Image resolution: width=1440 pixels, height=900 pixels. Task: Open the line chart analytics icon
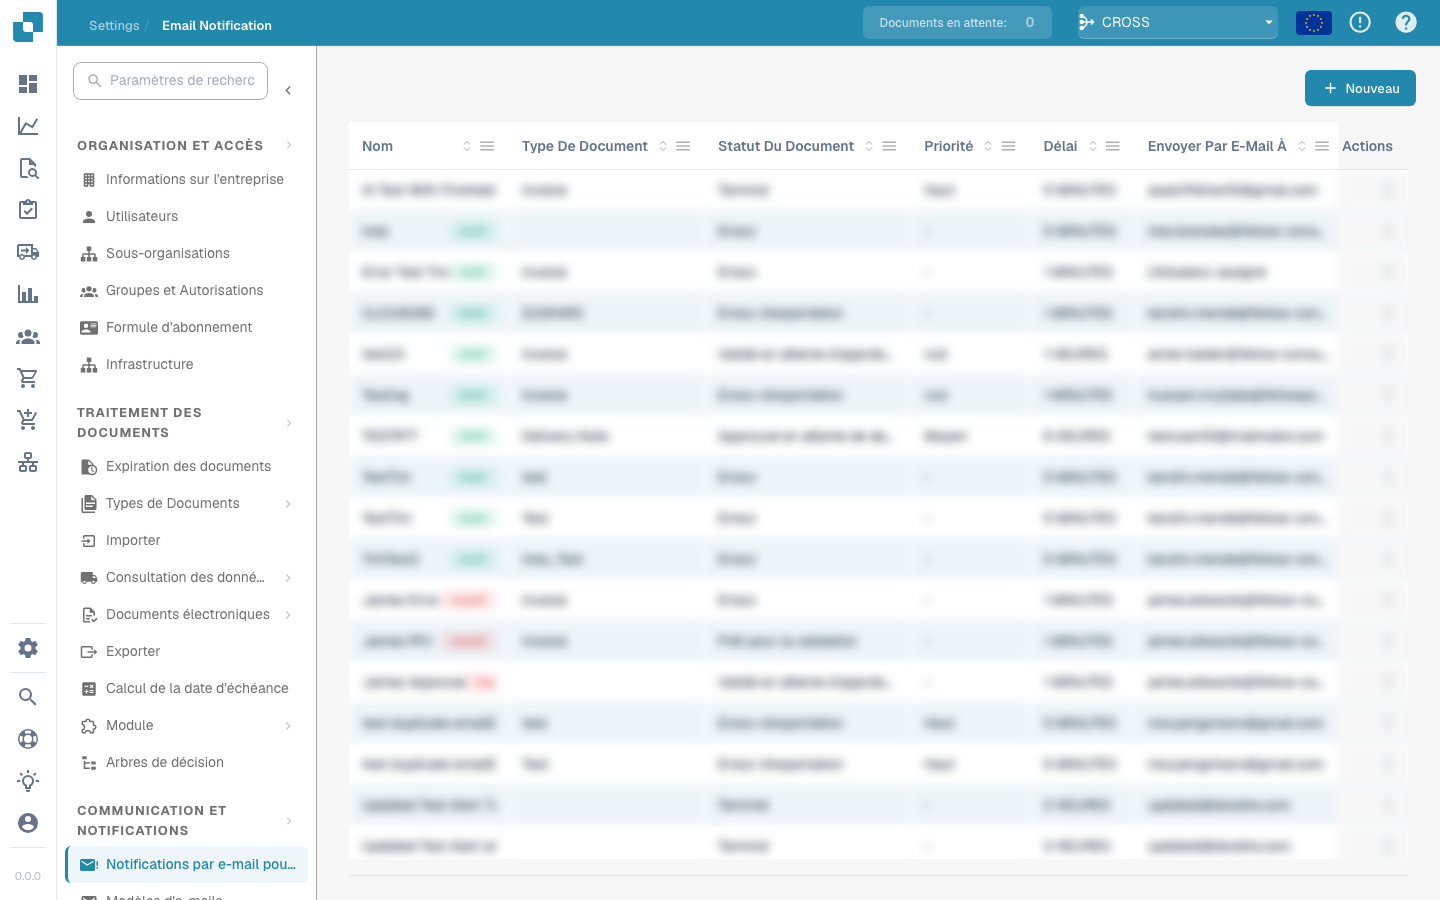[x=28, y=126]
